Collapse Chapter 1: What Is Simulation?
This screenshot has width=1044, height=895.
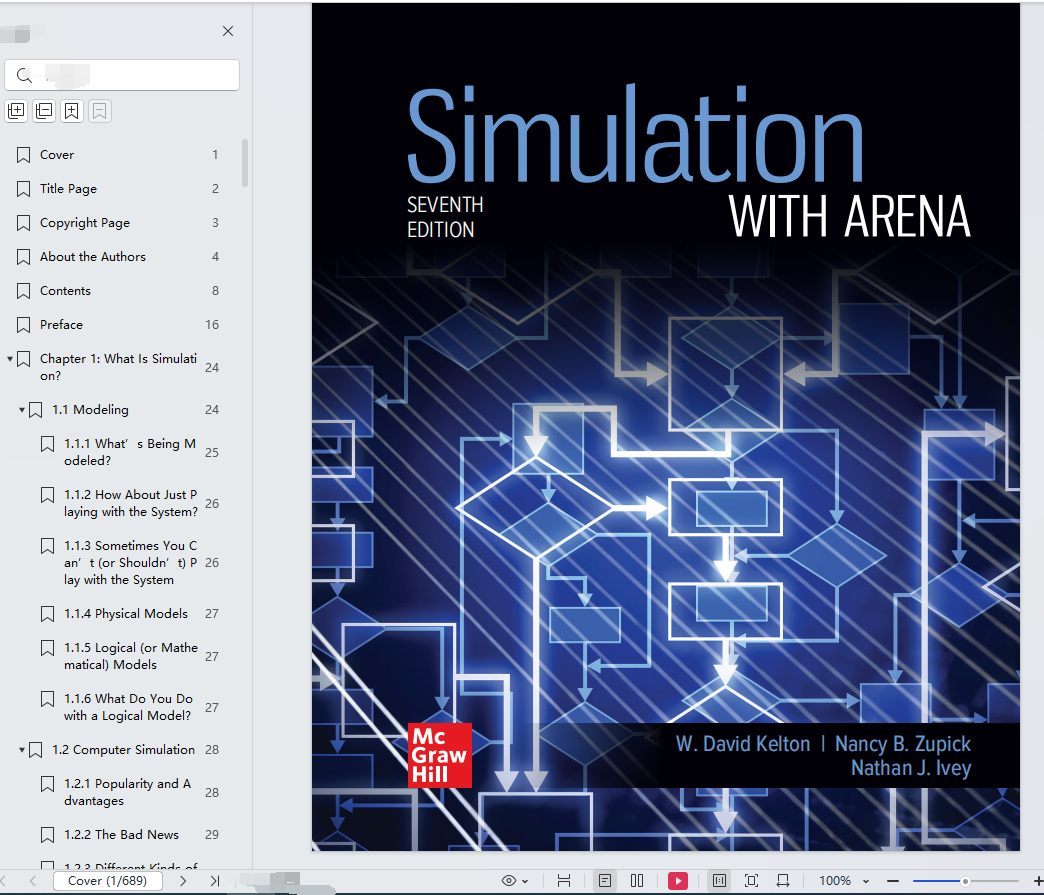tap(10, 359)
